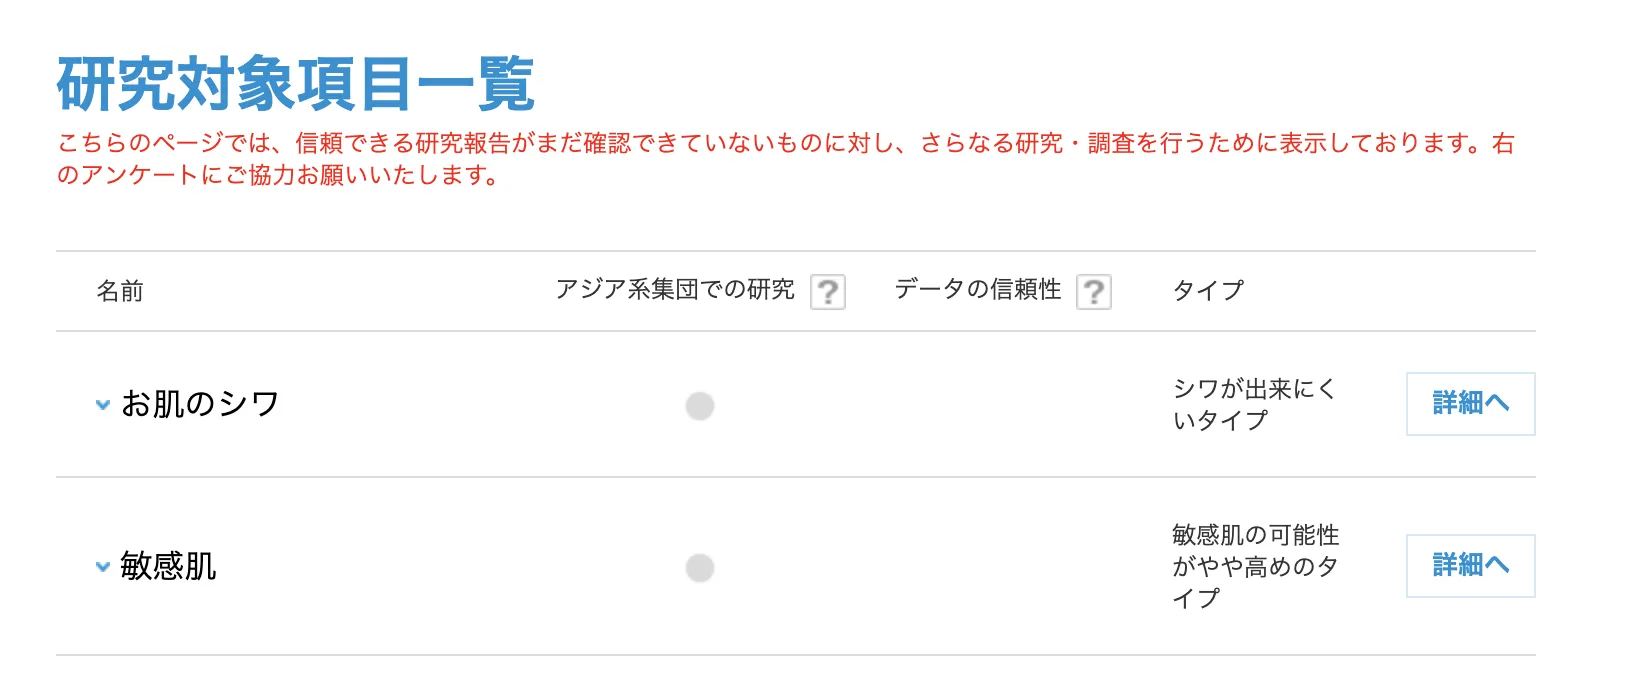Open 詳細へ for お肌のシワ
Viewport: 1644px width, 700px height.
point(1468,404)
